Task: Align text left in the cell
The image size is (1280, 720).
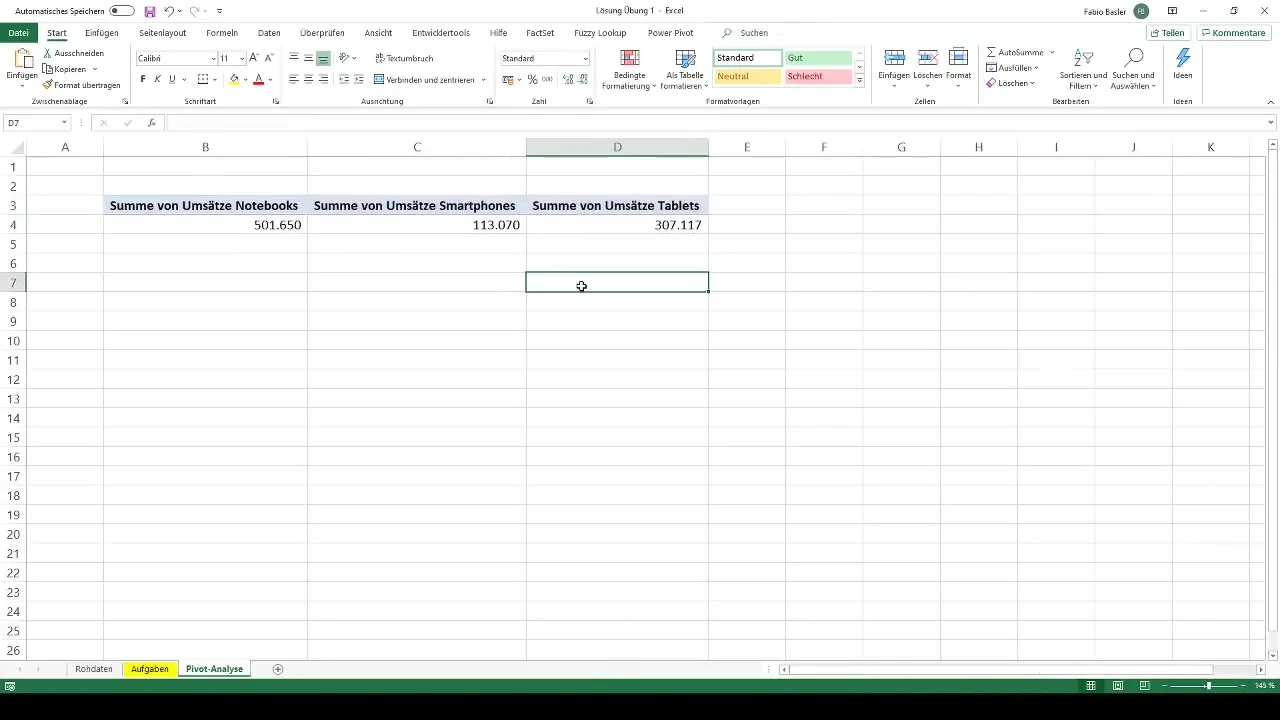Action: point(294,79)
